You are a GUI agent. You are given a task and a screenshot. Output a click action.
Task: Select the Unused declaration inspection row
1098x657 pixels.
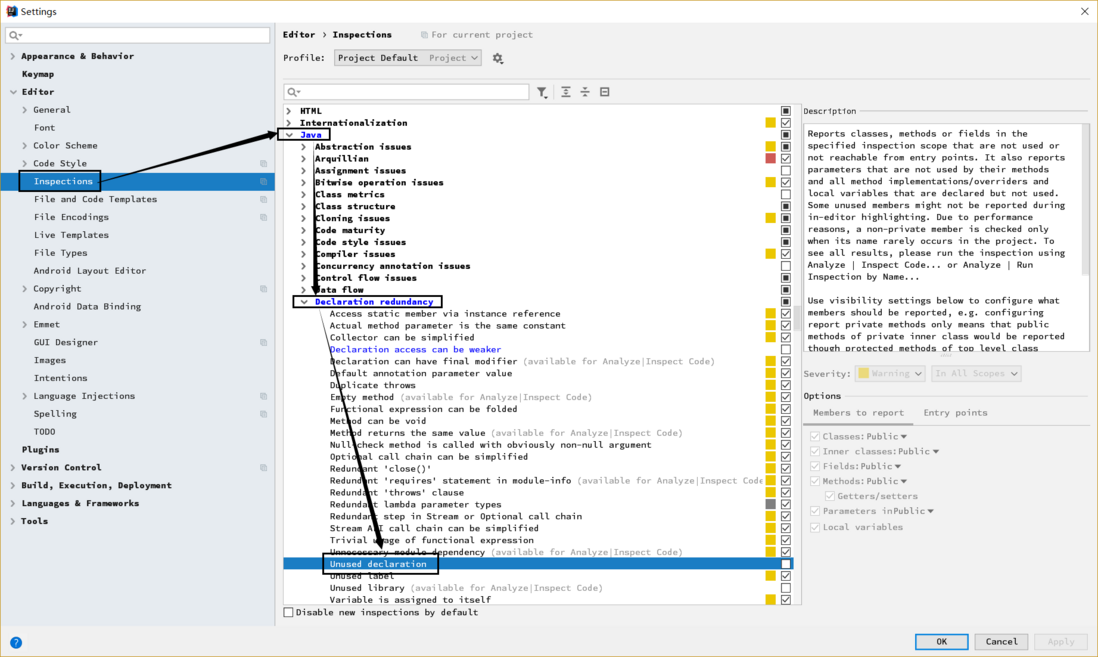(539, 564)
